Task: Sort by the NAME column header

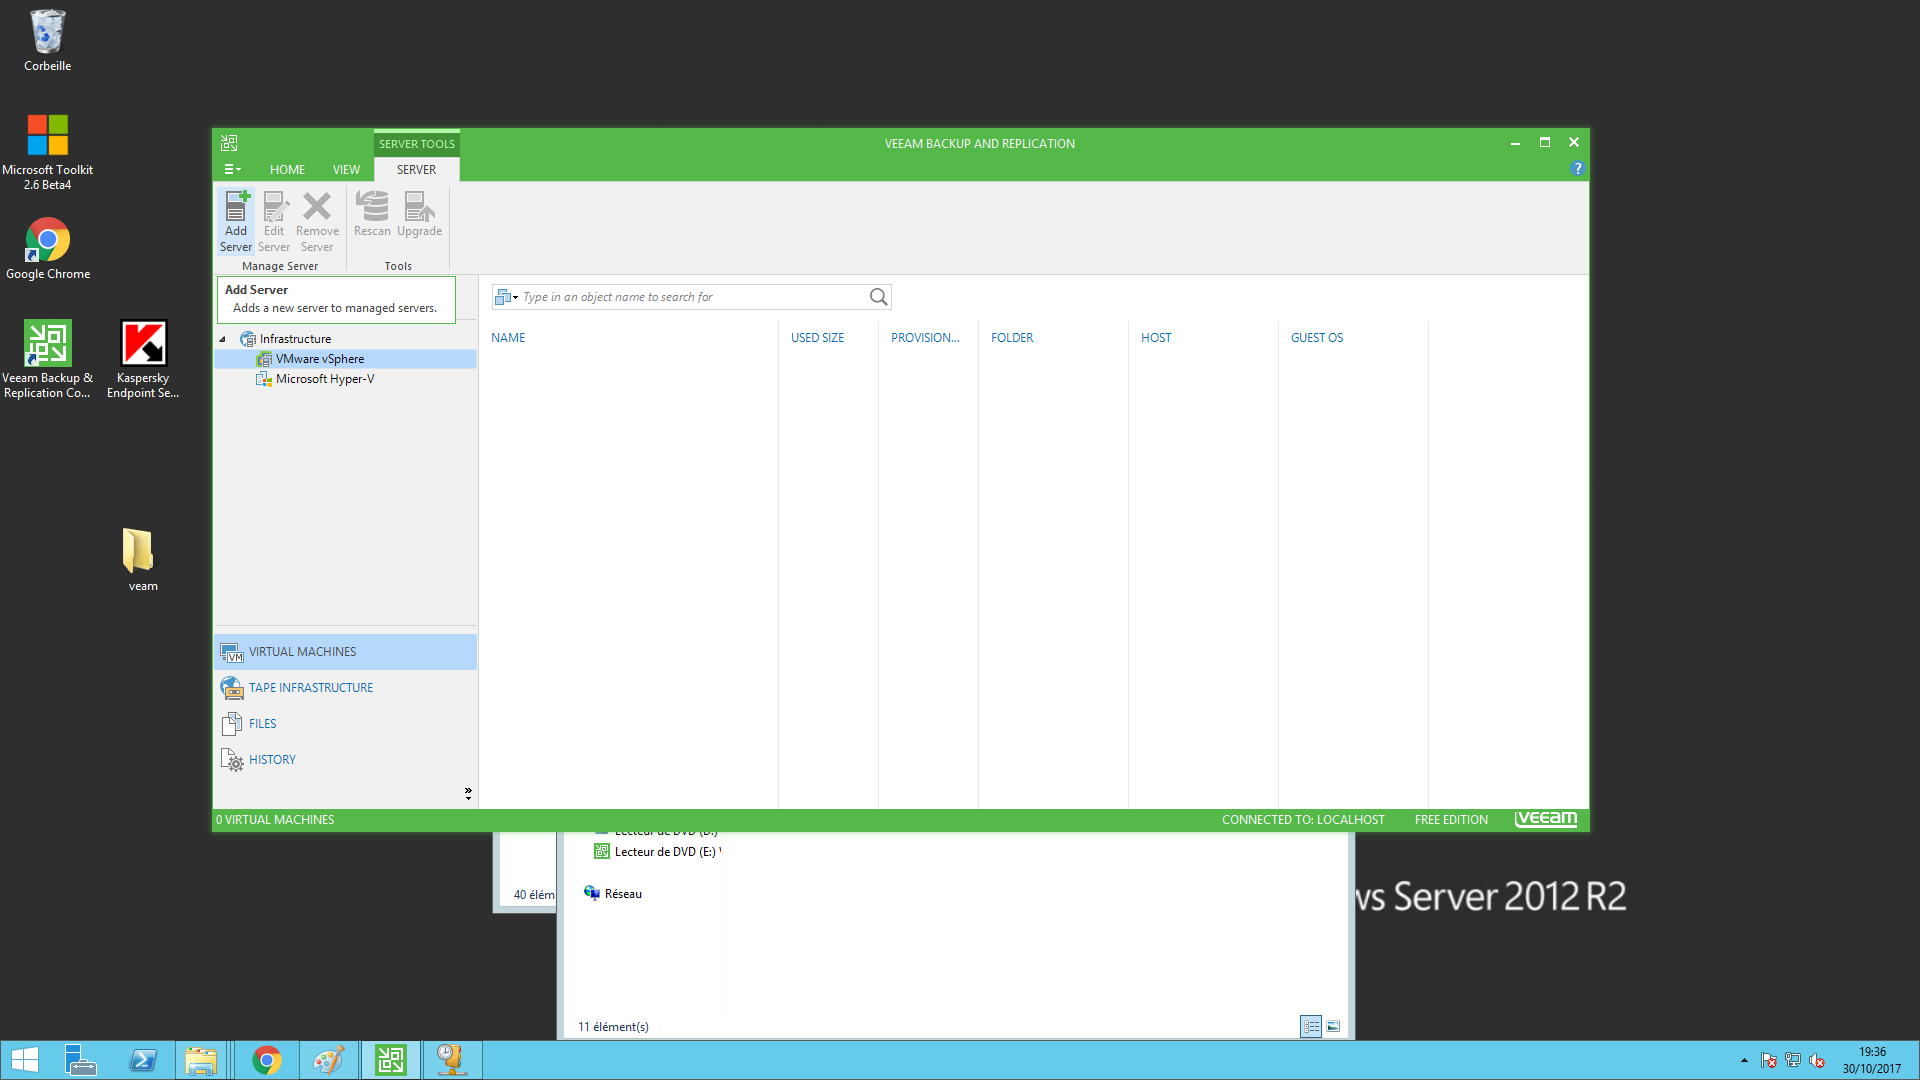Action: tap(508, 338)
